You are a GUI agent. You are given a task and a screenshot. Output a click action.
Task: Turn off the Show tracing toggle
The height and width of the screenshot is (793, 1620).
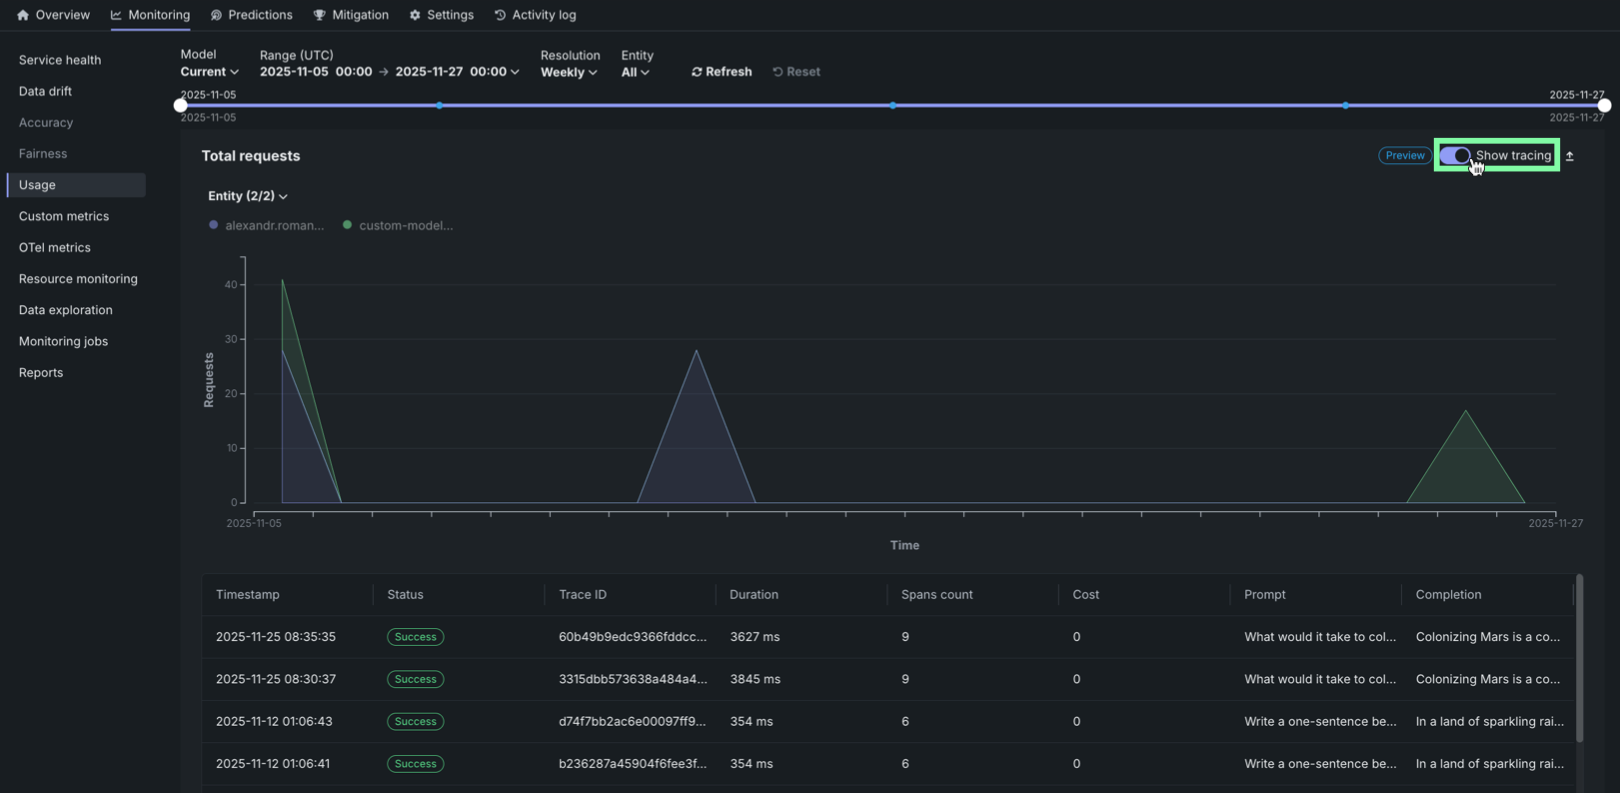1455,156
